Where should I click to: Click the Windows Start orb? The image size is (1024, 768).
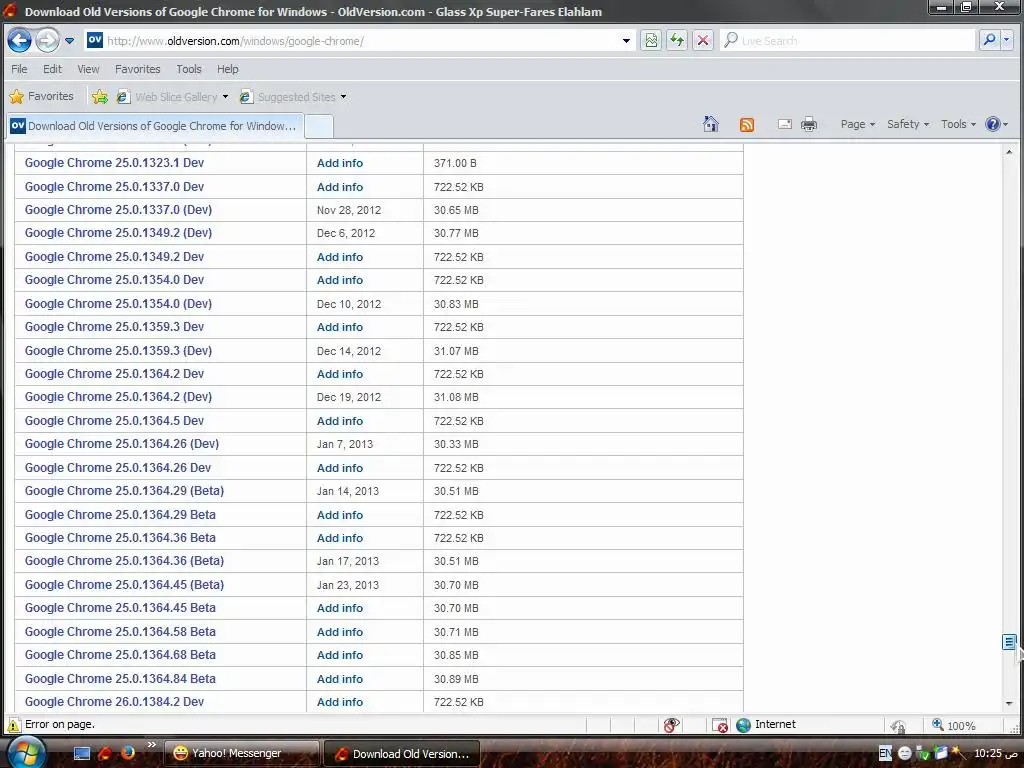pyautogui.click(x=25, y=752)
